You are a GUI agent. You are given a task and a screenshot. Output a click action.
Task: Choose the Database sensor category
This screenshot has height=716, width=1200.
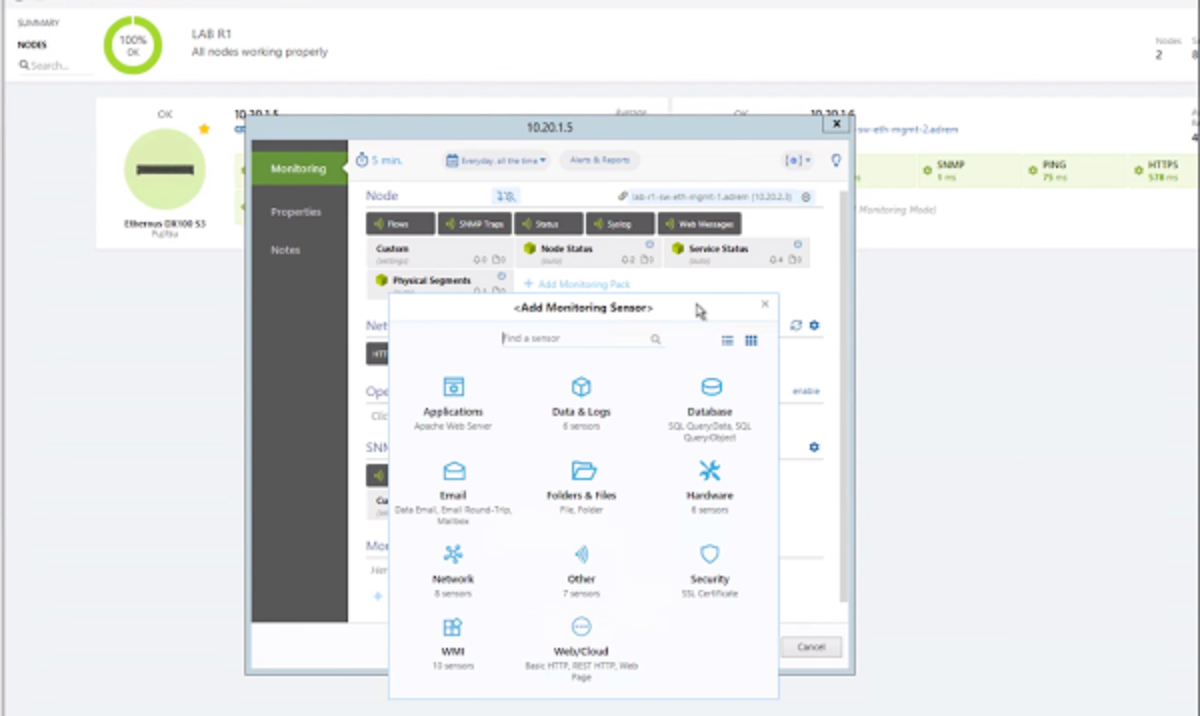click(710, 398)
